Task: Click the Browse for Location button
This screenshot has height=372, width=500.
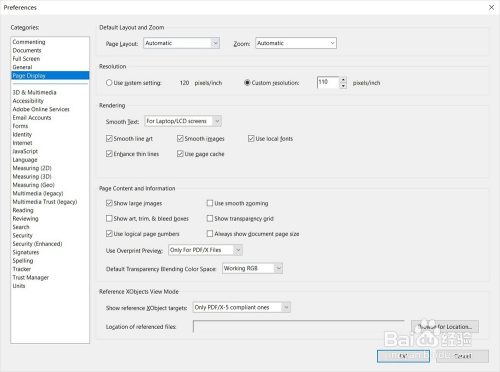Action: pos(445,327)
